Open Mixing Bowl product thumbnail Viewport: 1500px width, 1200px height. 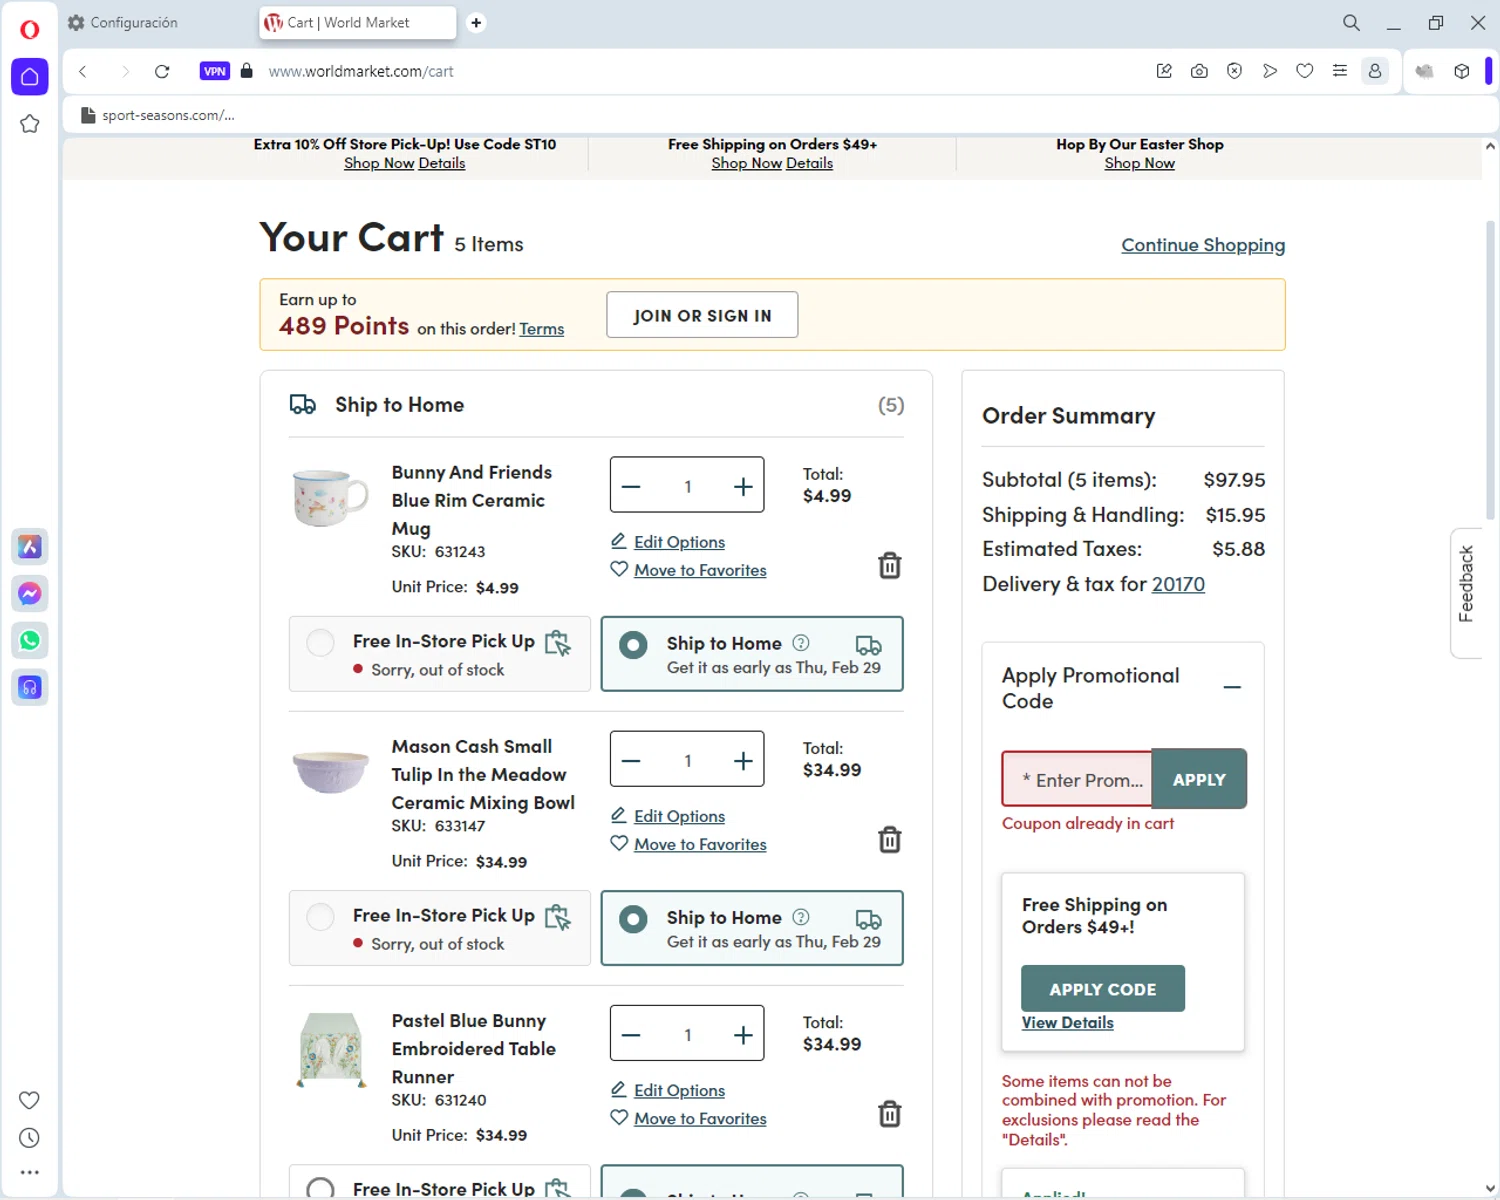[331, 771]
